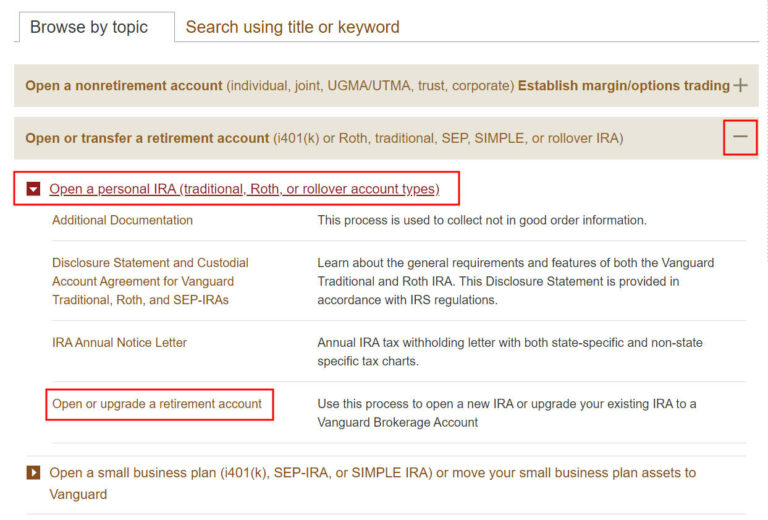Click Establish margin/options trading text

(623, 86)
